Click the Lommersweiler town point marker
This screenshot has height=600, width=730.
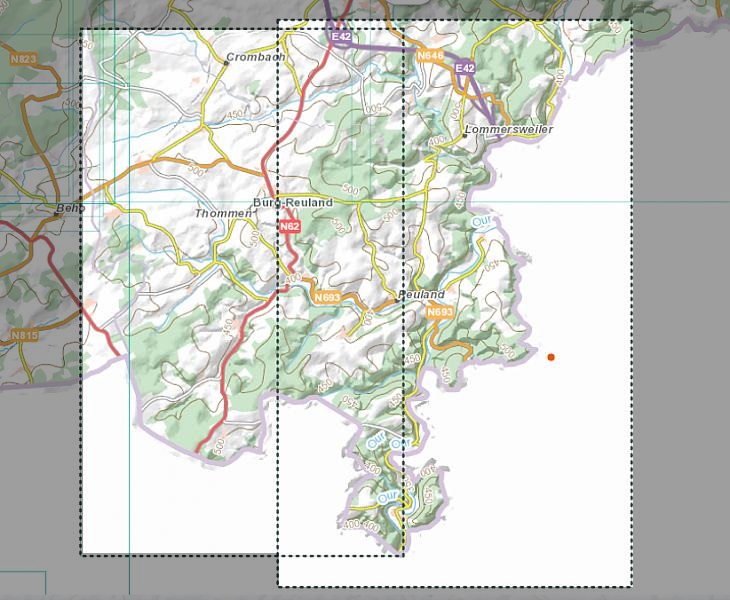(466, 133)
